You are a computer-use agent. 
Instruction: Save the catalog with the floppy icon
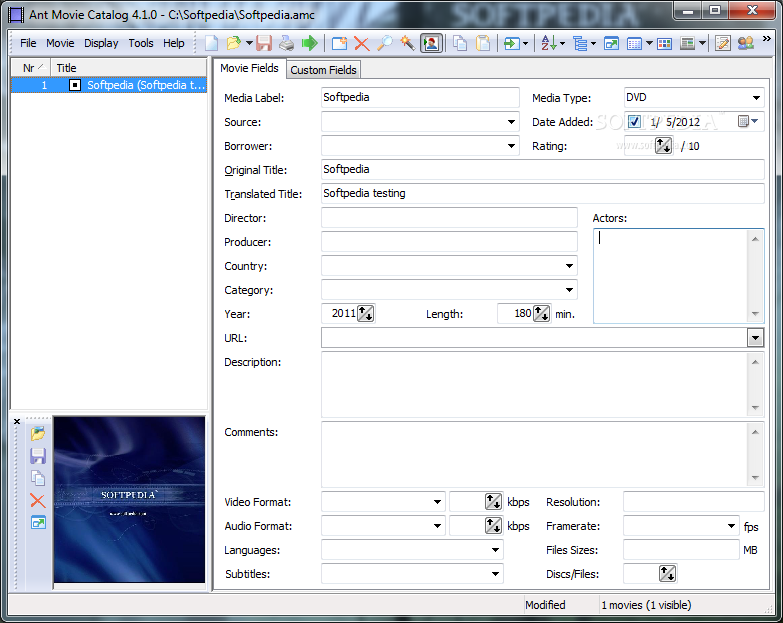pyautogui.click(x=264, y=43)
